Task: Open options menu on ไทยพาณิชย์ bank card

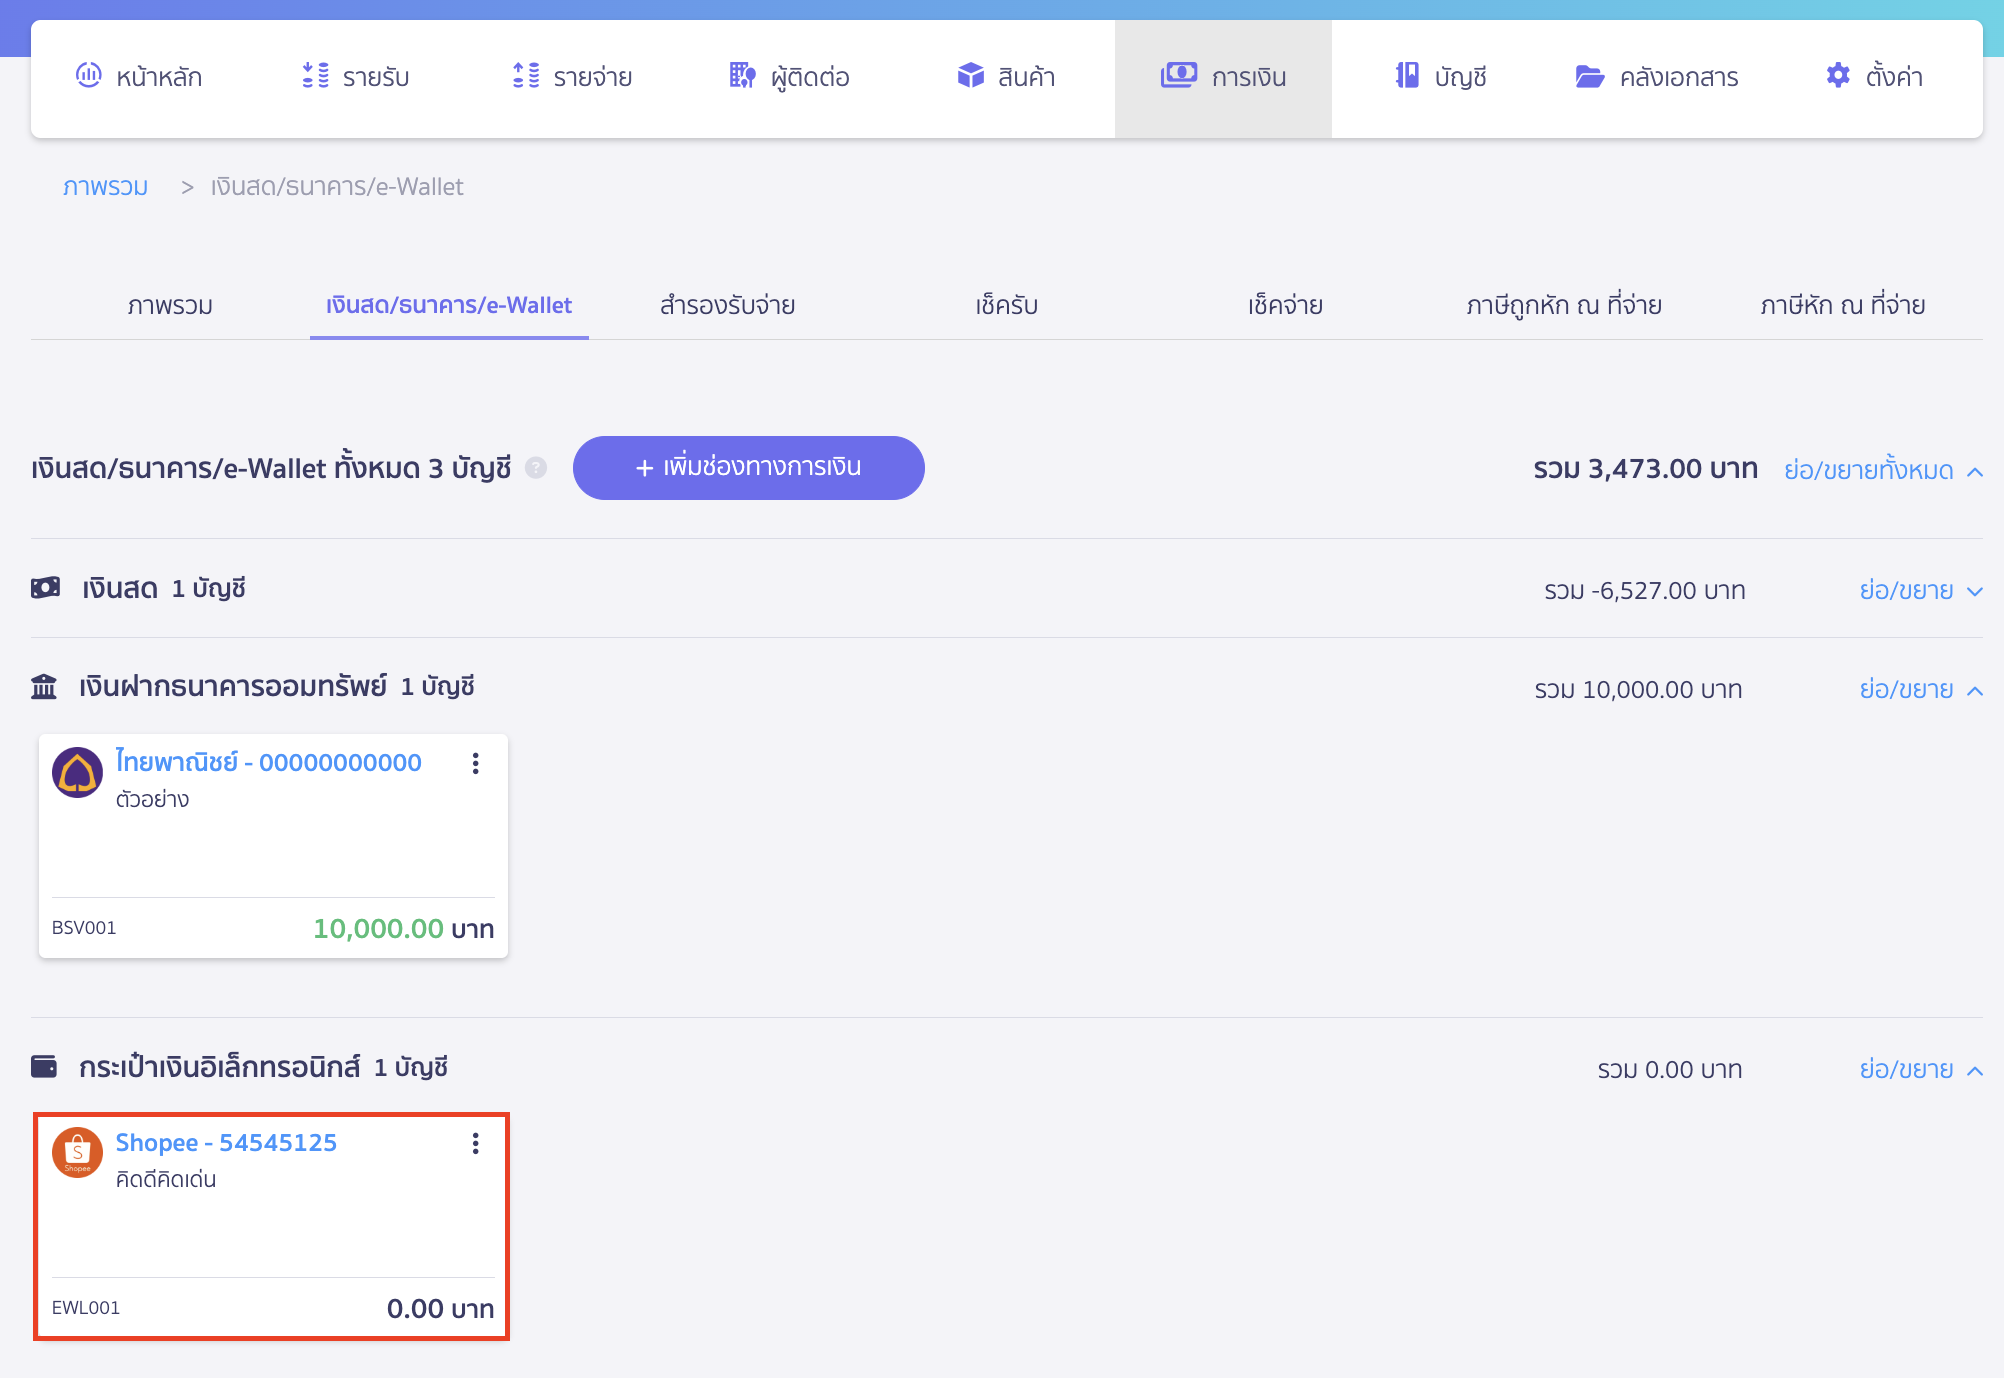Action: click(475, 764)
